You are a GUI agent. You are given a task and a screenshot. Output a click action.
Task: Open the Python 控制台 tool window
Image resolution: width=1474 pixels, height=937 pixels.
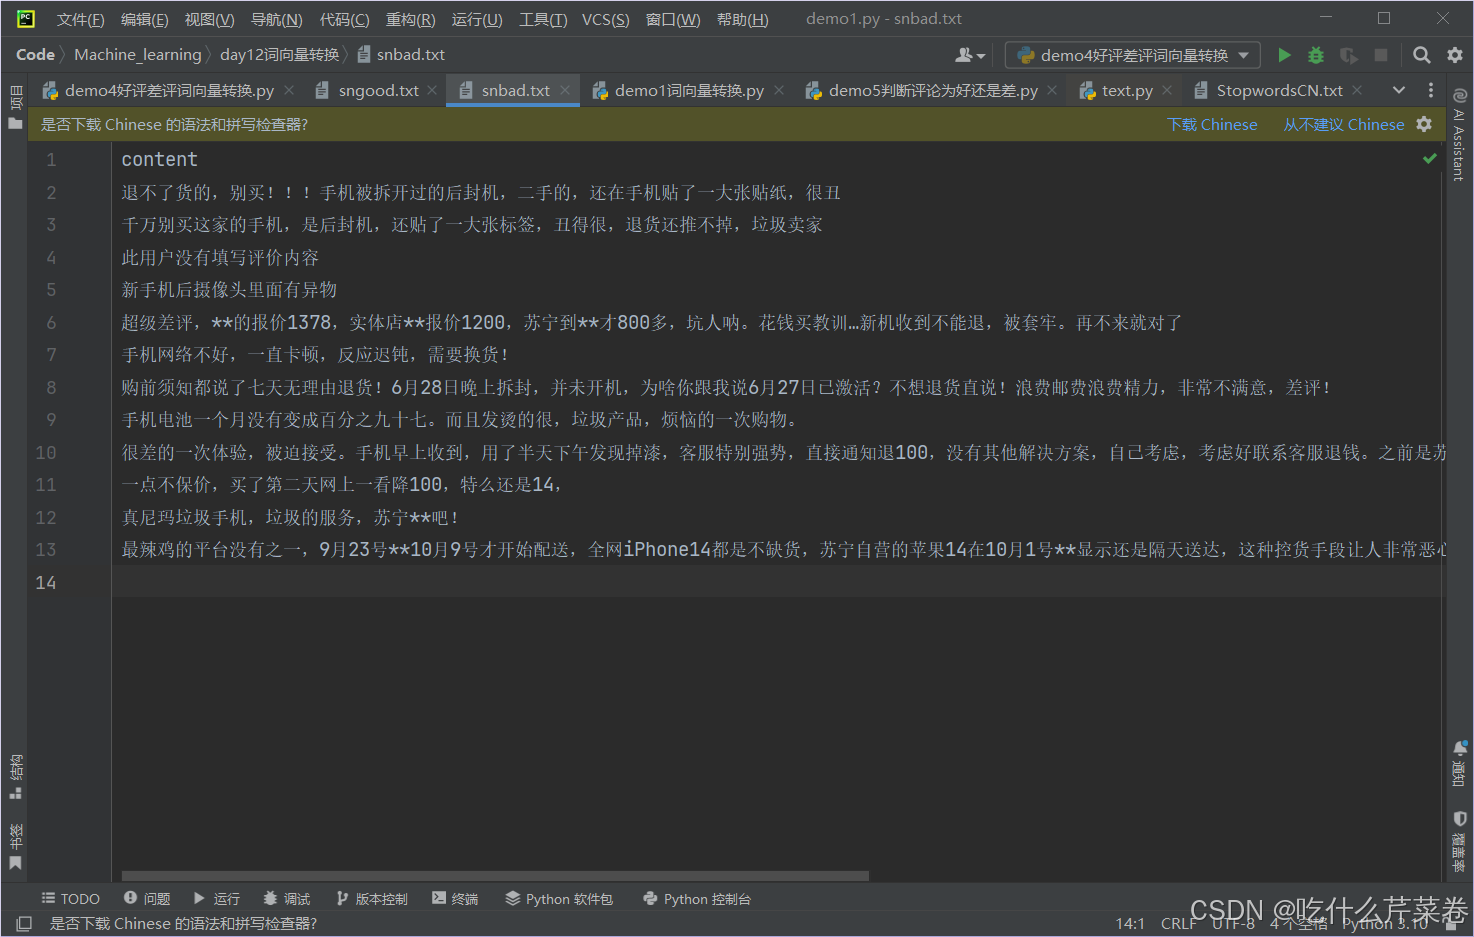pyautogui.click(x=697, y=899)
